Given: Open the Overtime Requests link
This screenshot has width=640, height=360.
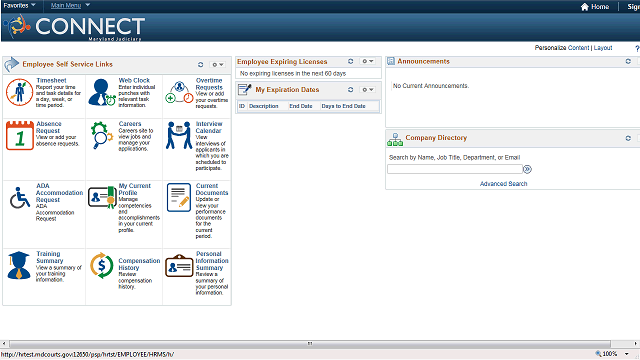Looking at the screenshot, I should pos(209,84).
